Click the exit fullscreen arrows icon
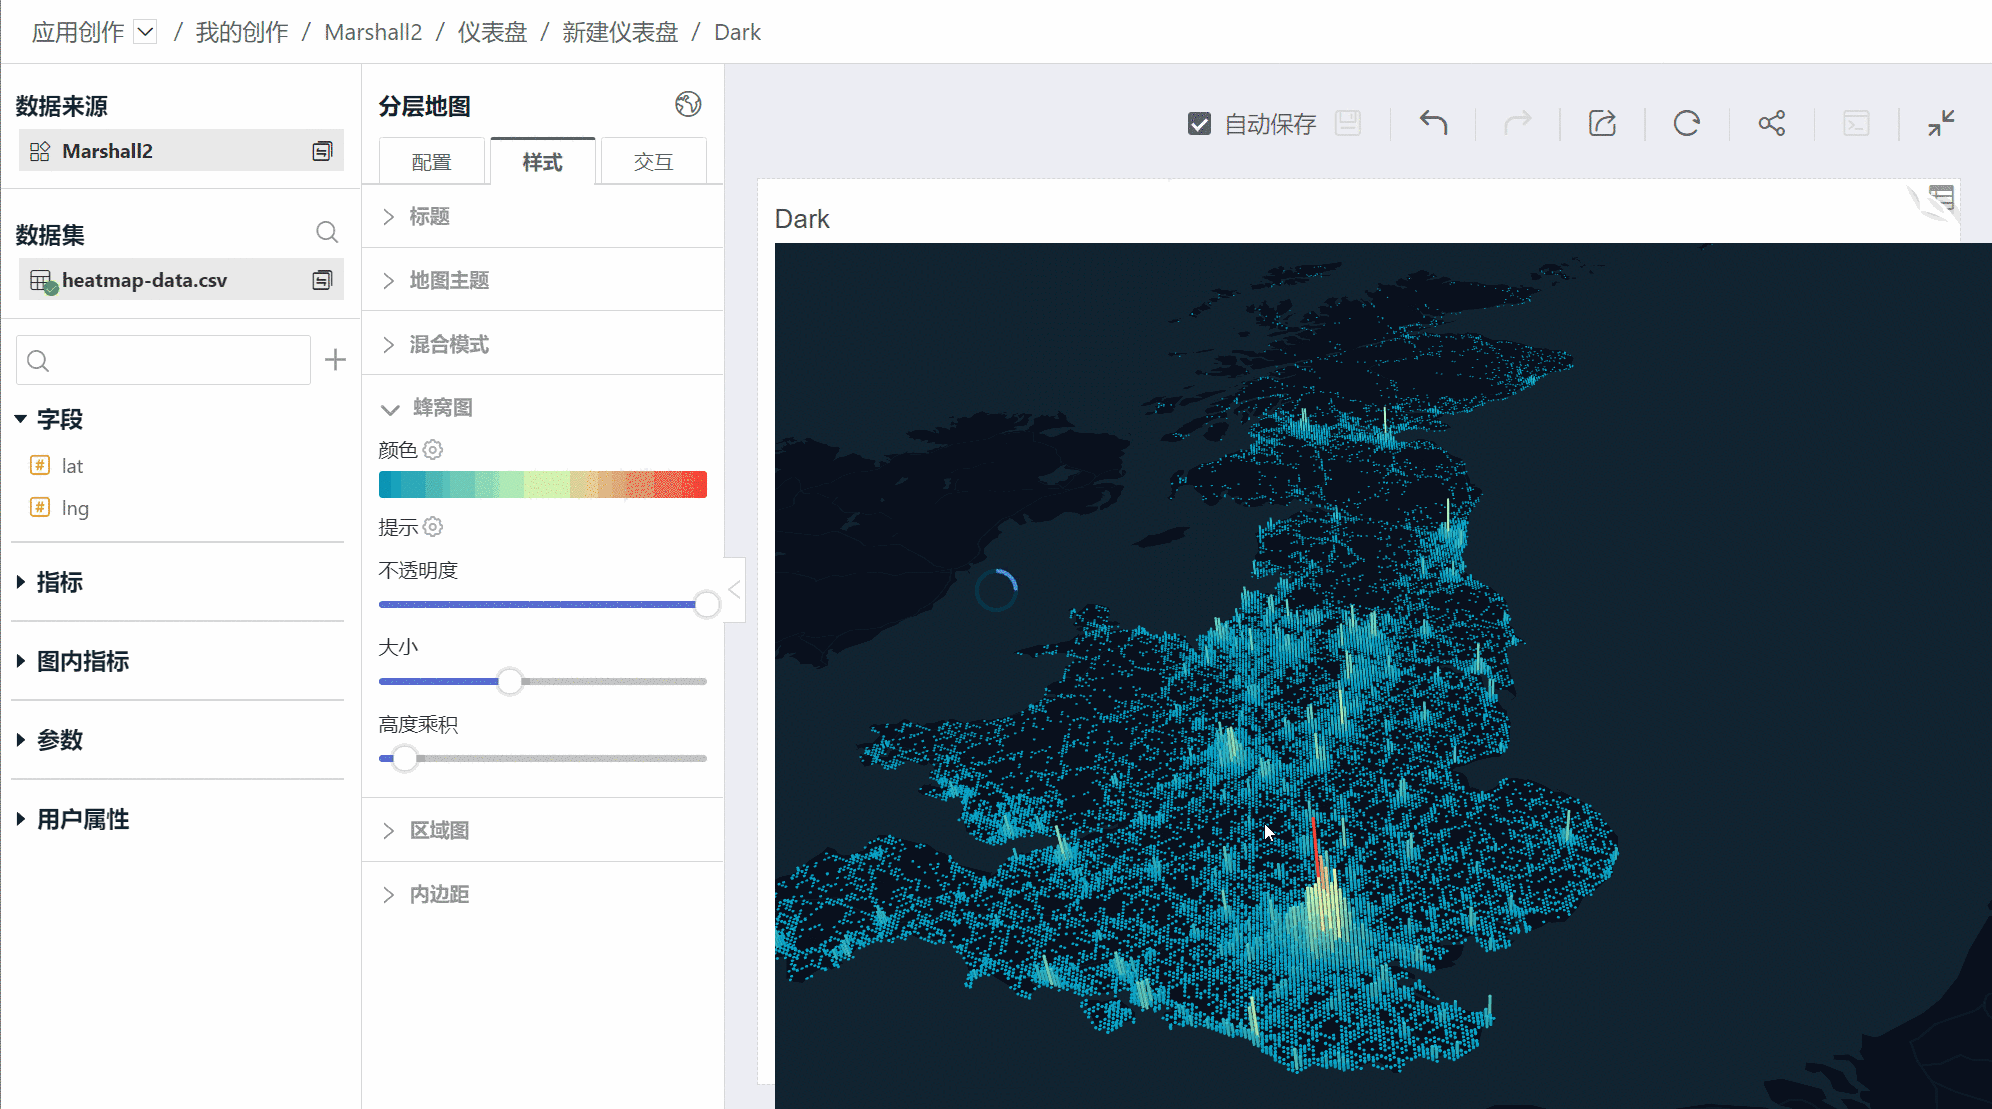 coord(1941,123)
